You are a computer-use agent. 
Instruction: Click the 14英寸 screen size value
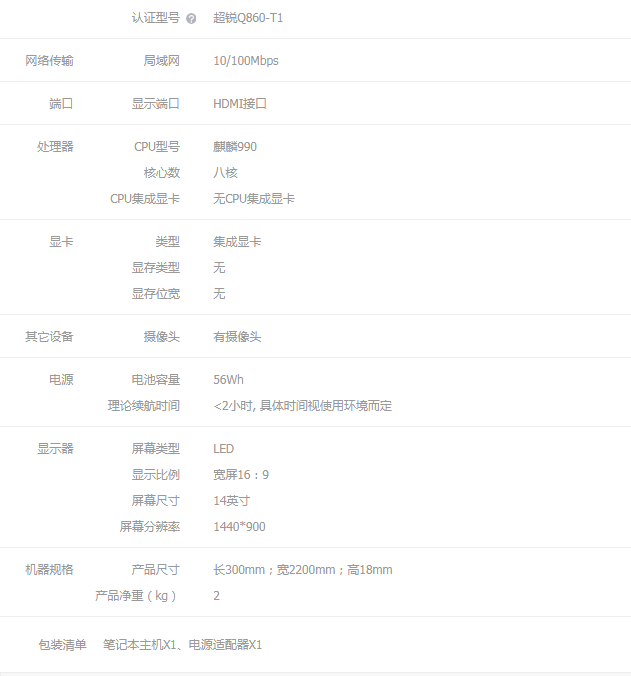click(x=231, y=501)
